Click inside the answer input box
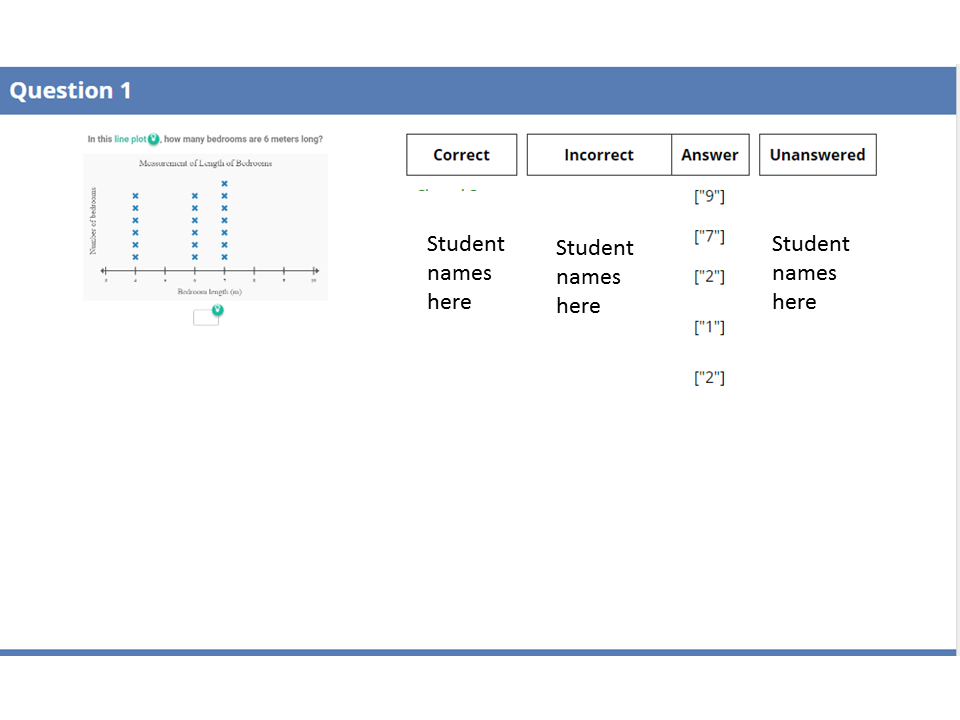 click(x=204, y=318)
